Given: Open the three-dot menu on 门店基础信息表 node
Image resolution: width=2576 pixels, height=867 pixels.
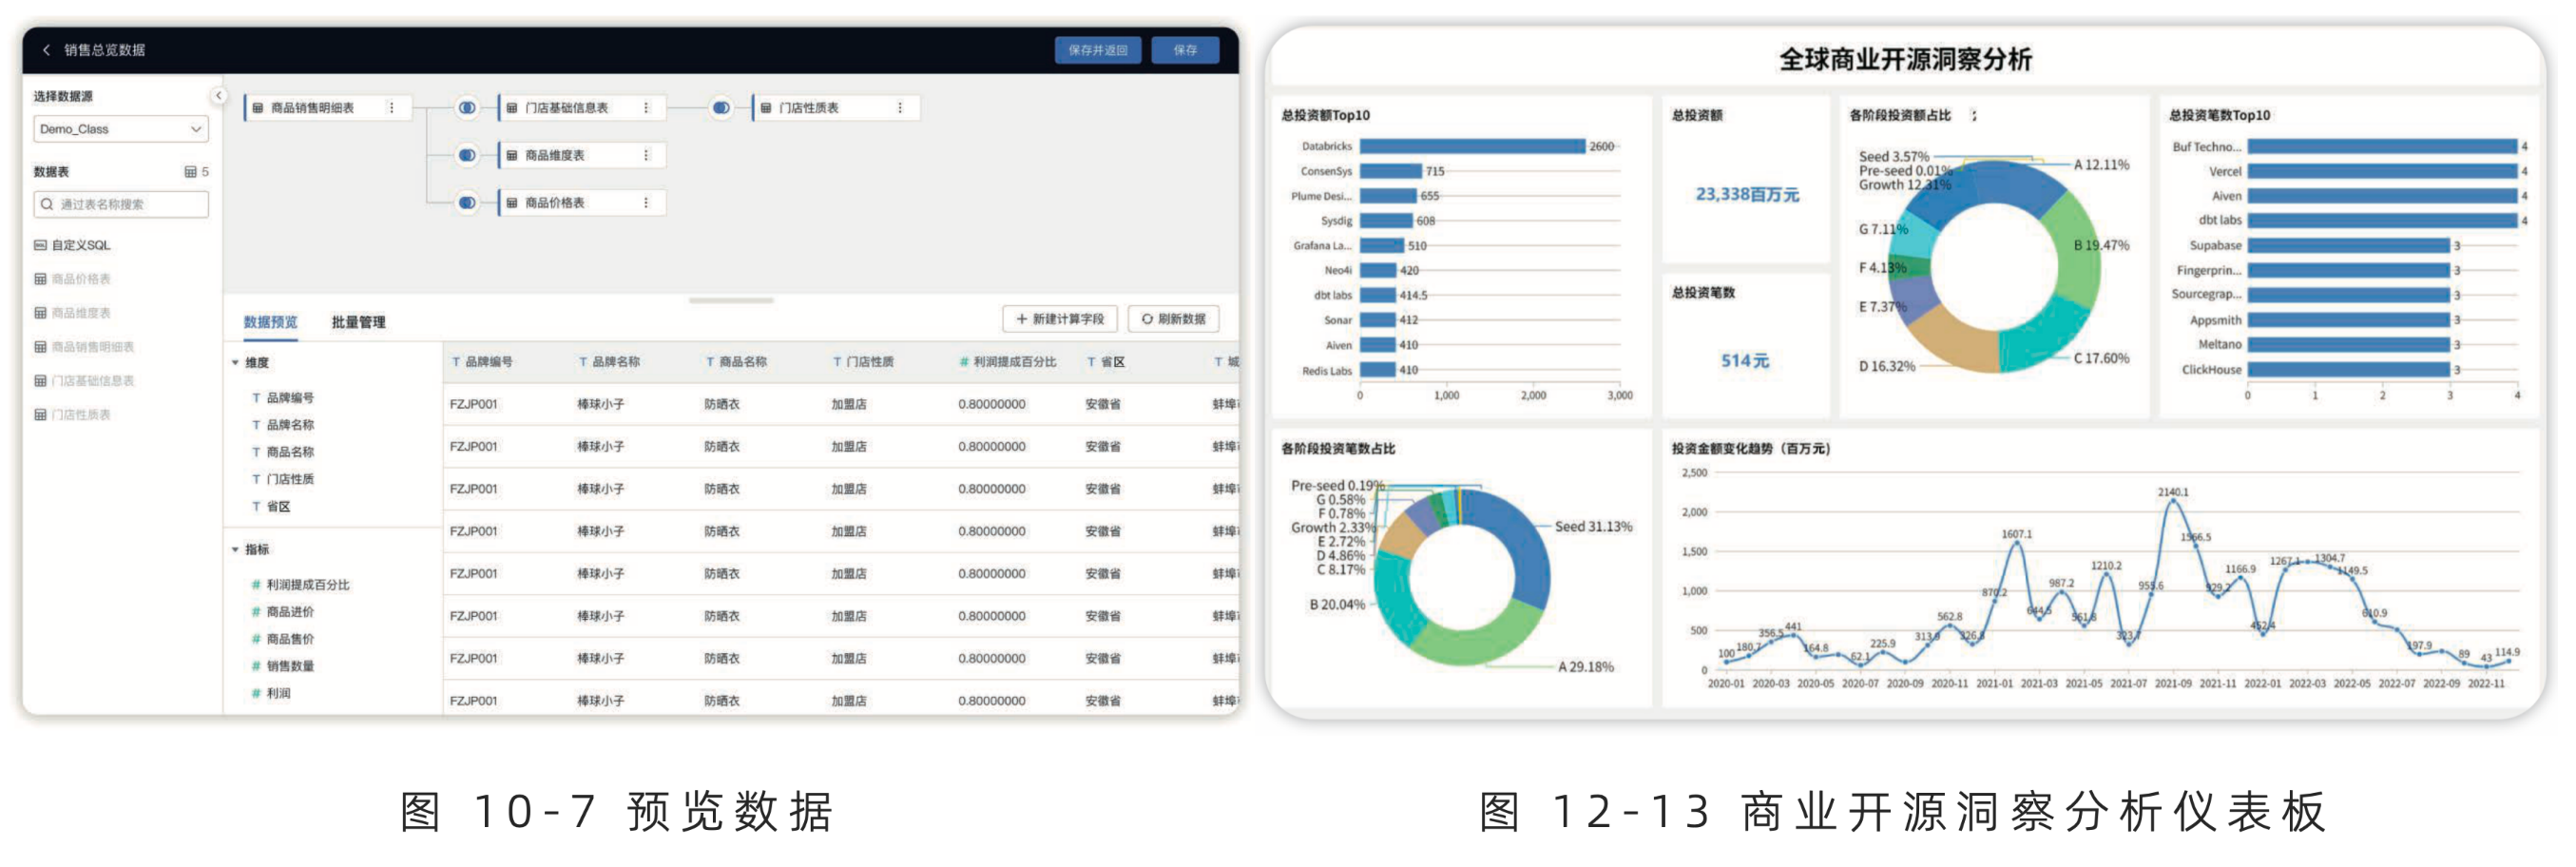Looking at the screenshot, I should (x=646, y=108).
